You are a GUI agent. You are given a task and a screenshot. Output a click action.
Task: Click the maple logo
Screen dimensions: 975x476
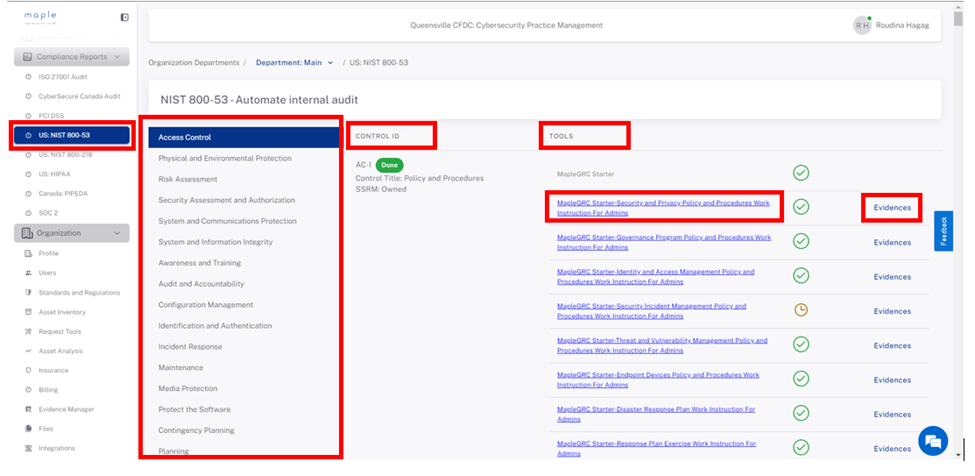(40, 16)
